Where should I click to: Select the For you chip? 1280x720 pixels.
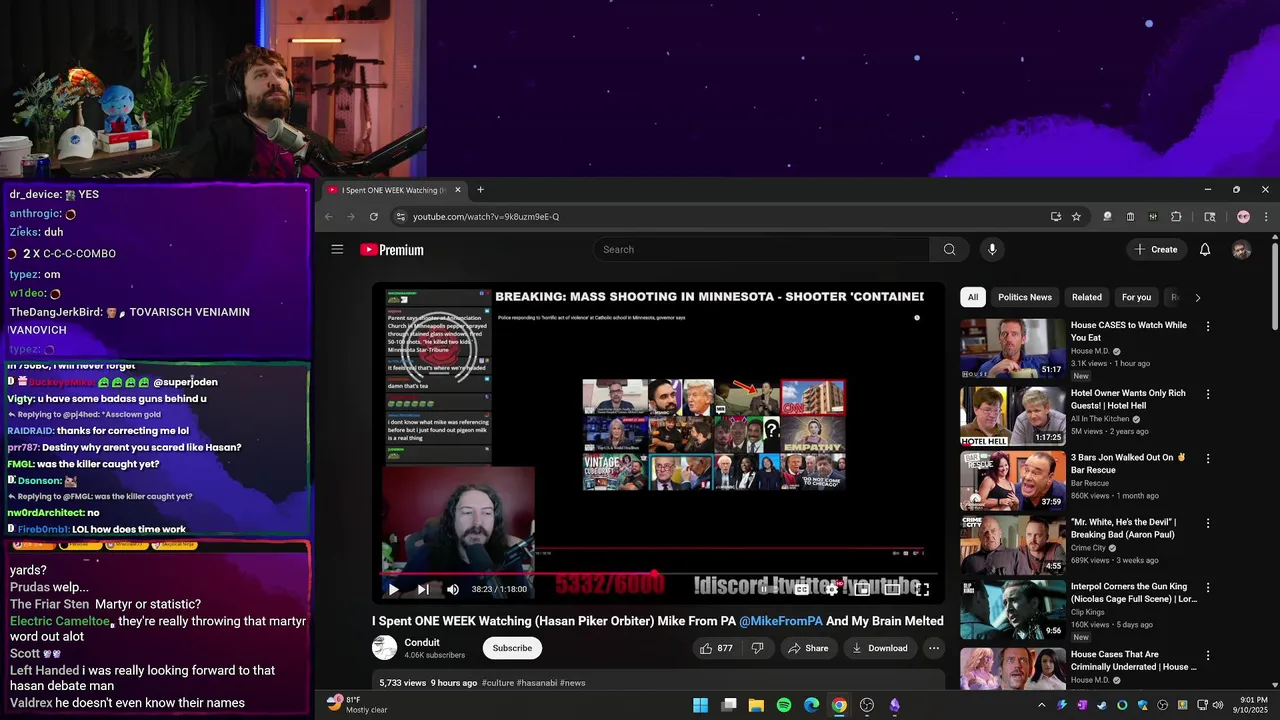[x=1136, y=297]
